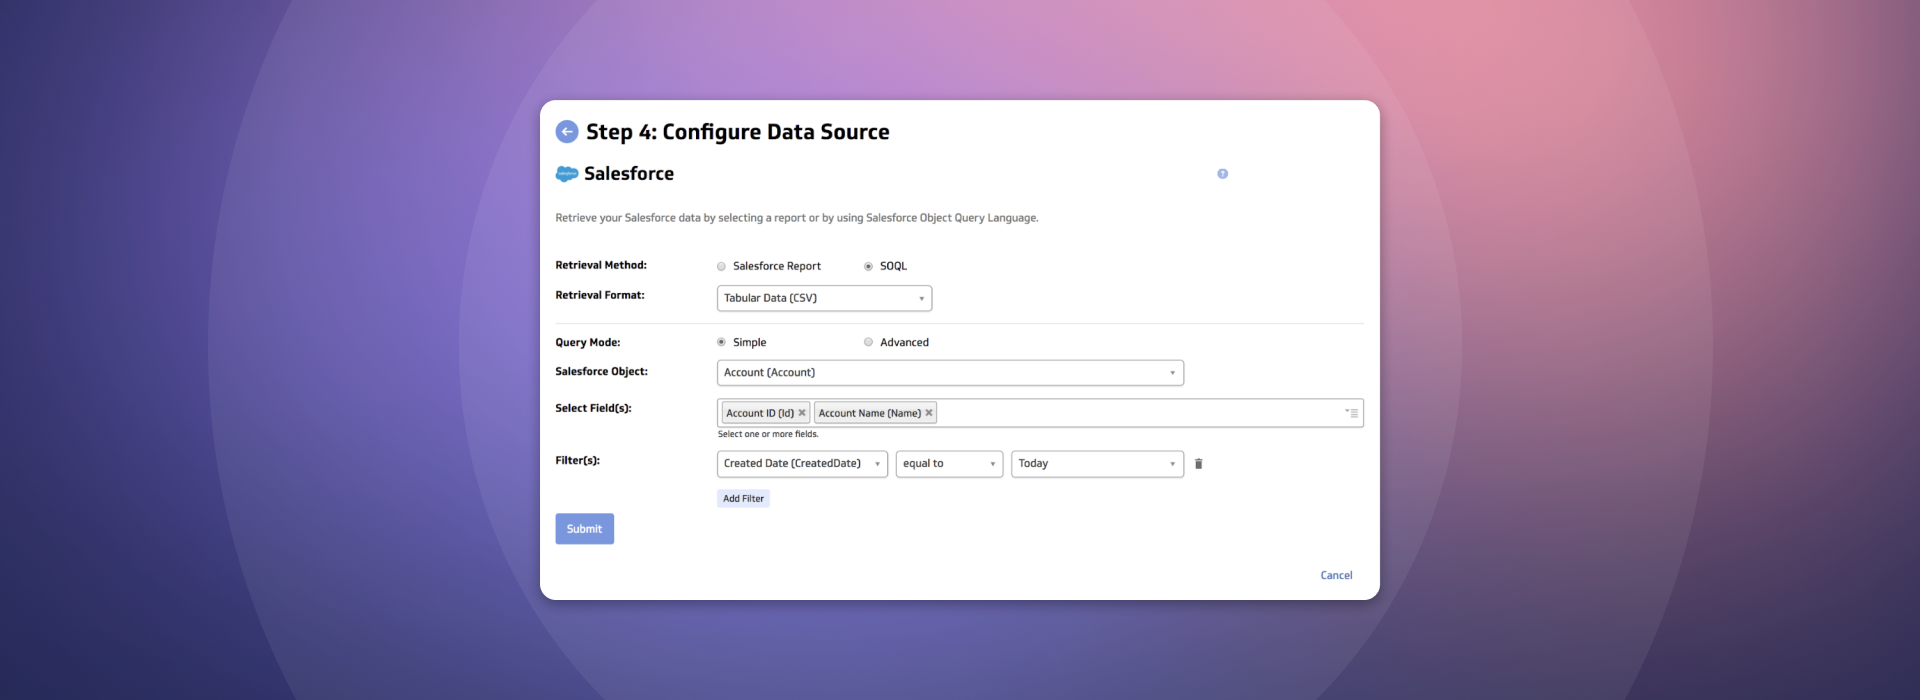
Task: Click the 'Select one or more fields.' hint
Action: point(768,435)
